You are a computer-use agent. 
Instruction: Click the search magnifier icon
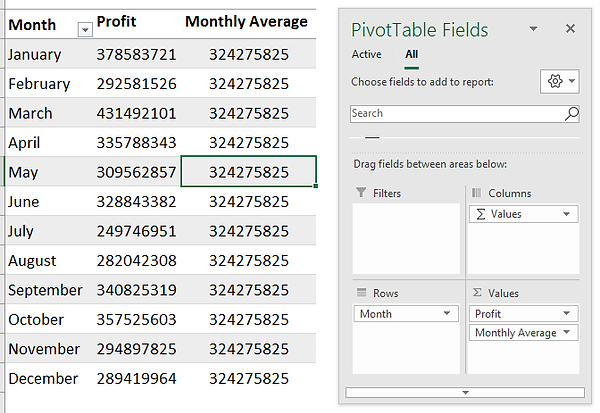572,114
